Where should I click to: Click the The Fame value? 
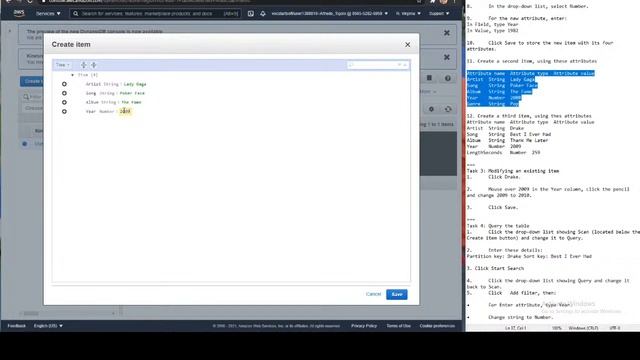[131, 102]
